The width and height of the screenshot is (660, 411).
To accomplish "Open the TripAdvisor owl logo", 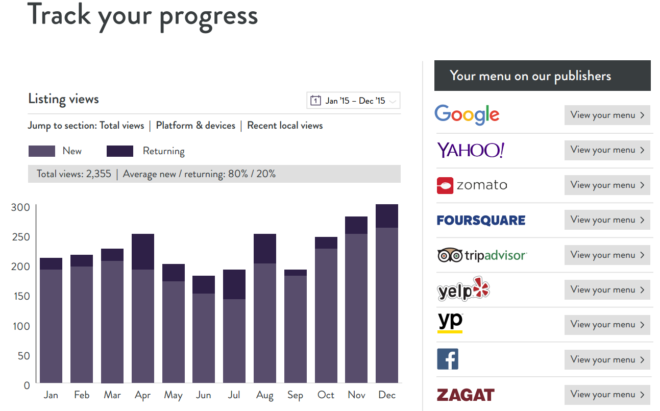I will (x=450, y=255).
